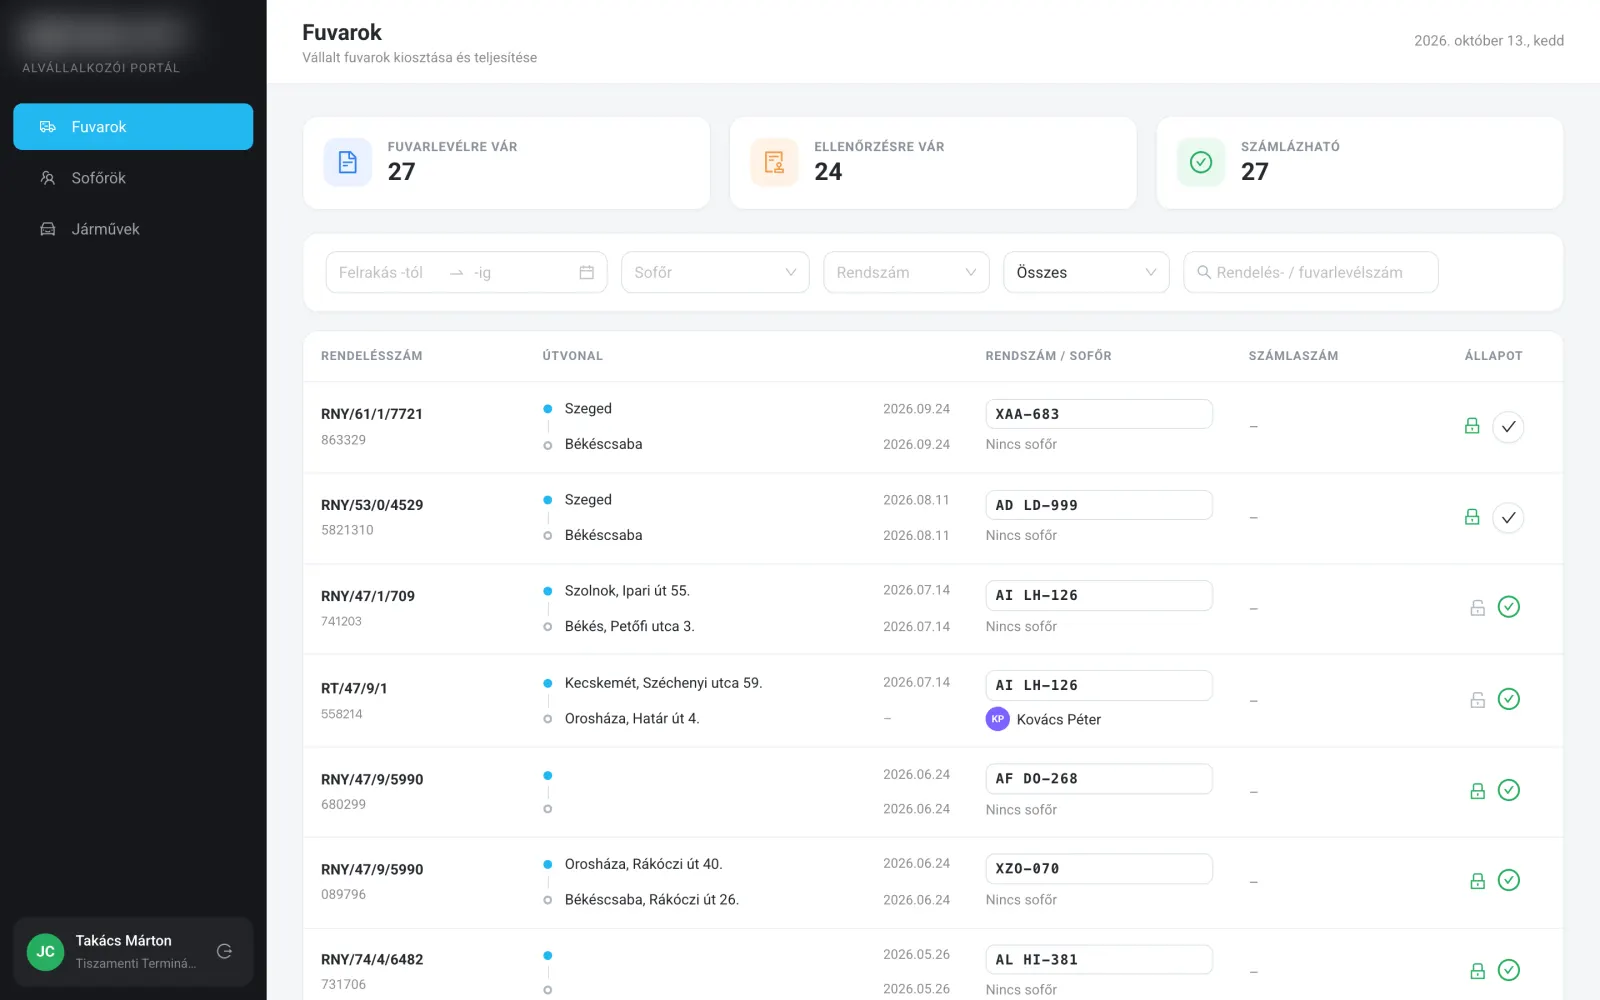The image size is (1600, 1000).
Task: Expand the Rendszám filter dropdown
Action: [906, 272]
